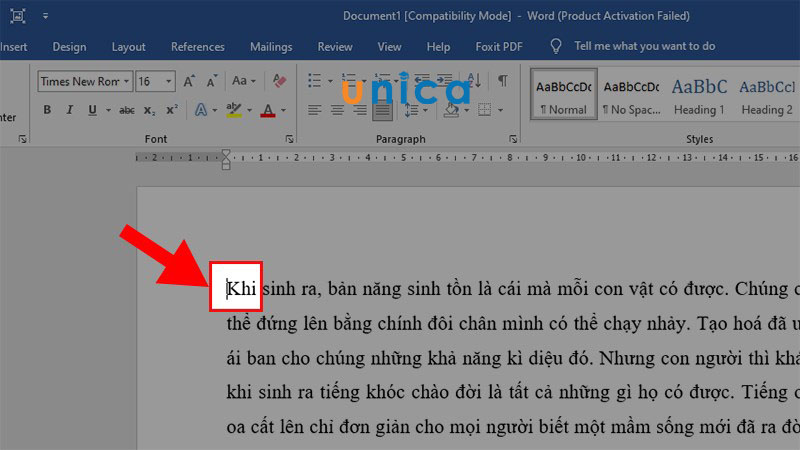Viewport: 800px width, 450px height.
Task: Click Sort A-Z icon
Action: [474, 80]
